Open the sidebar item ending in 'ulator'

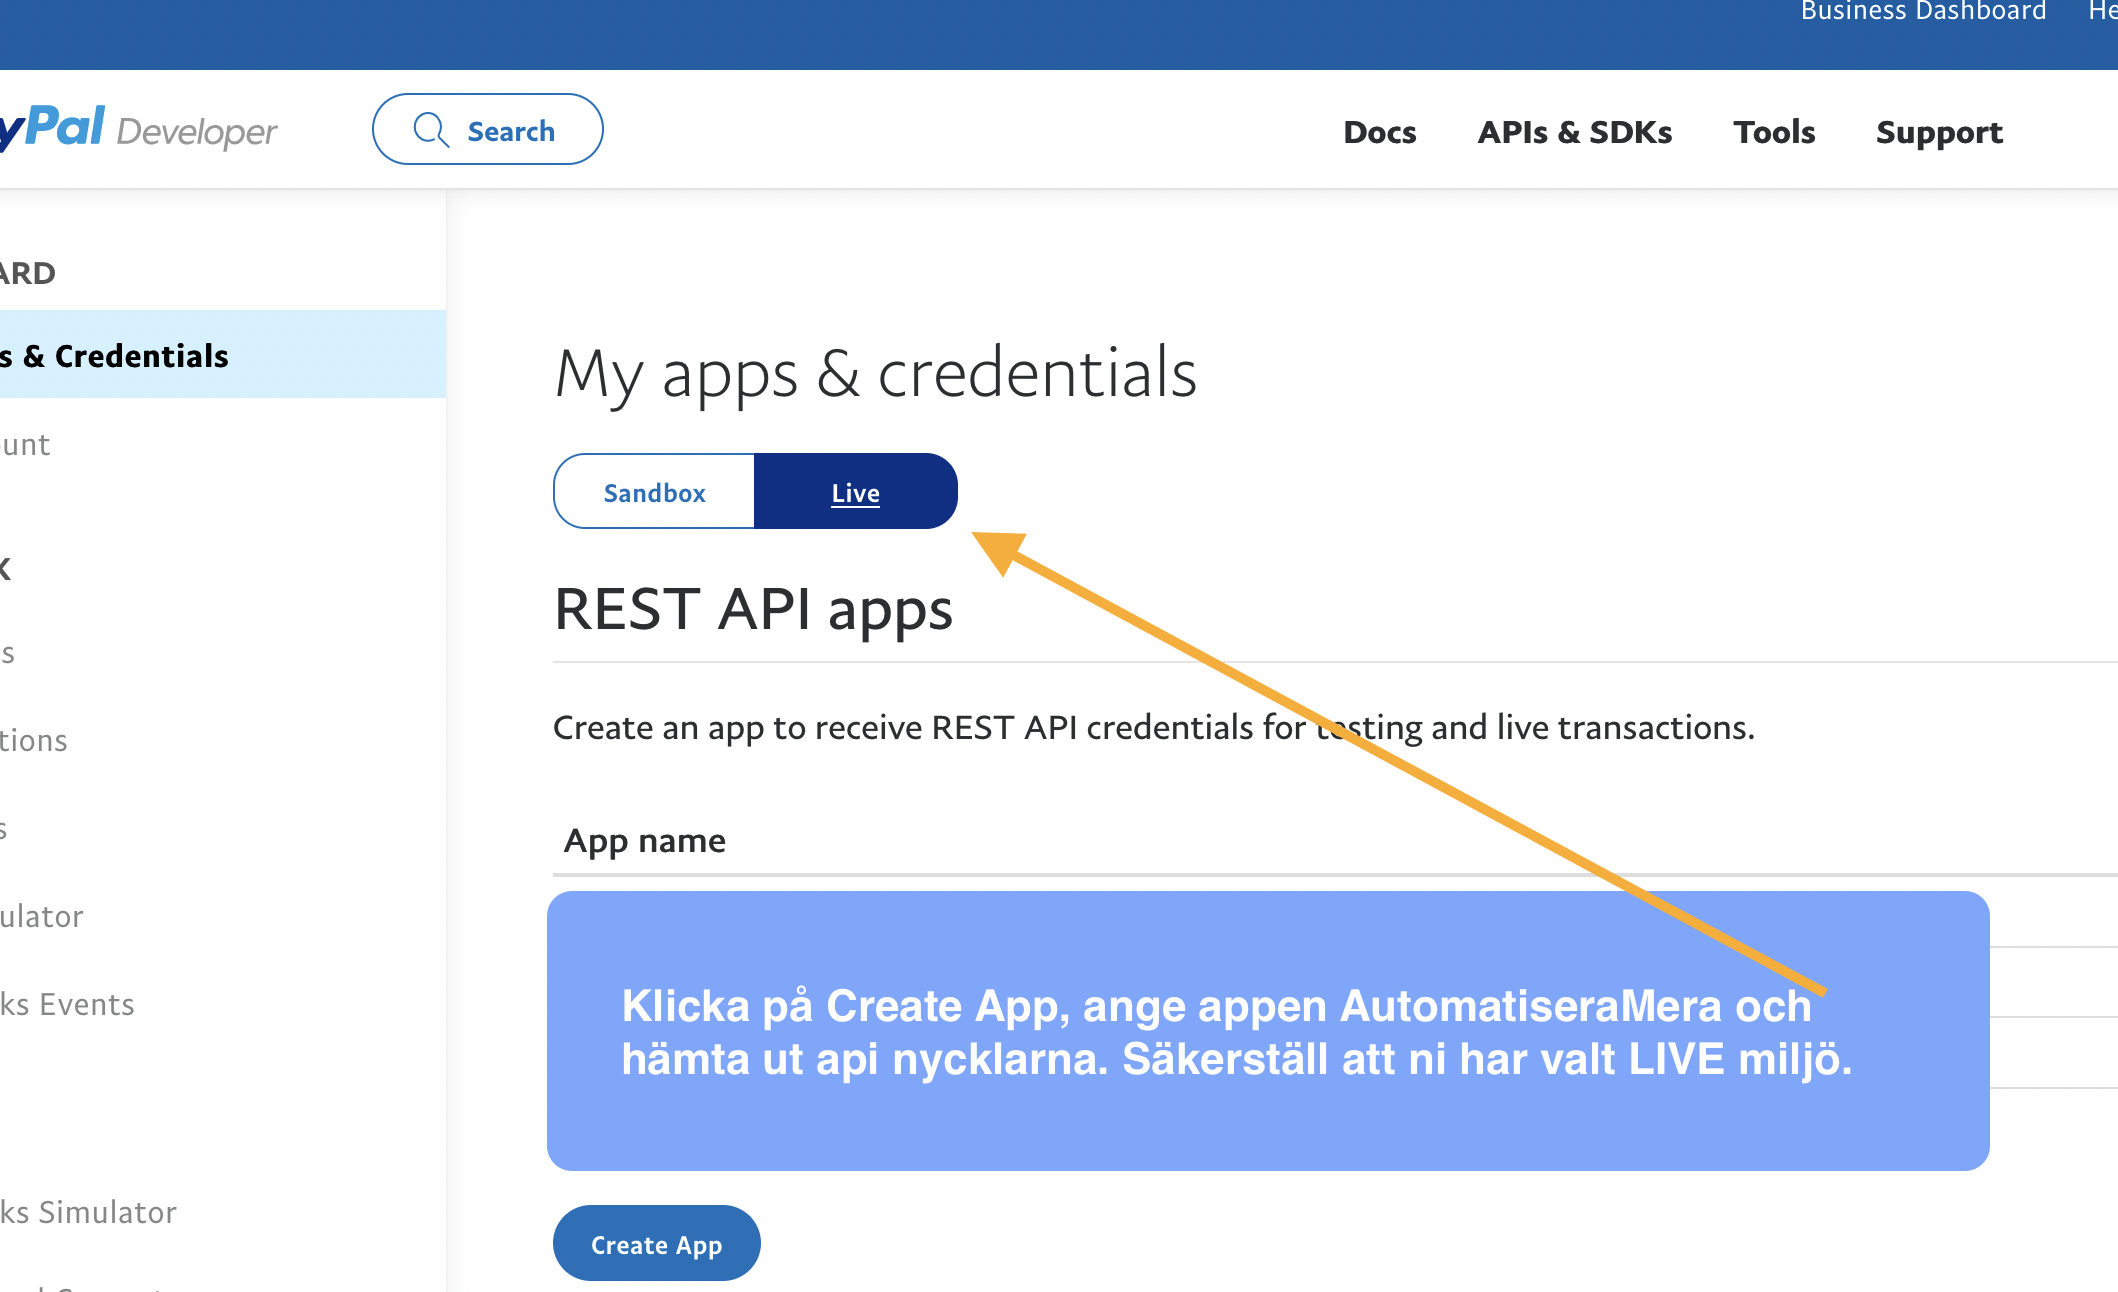pos(42,916)
